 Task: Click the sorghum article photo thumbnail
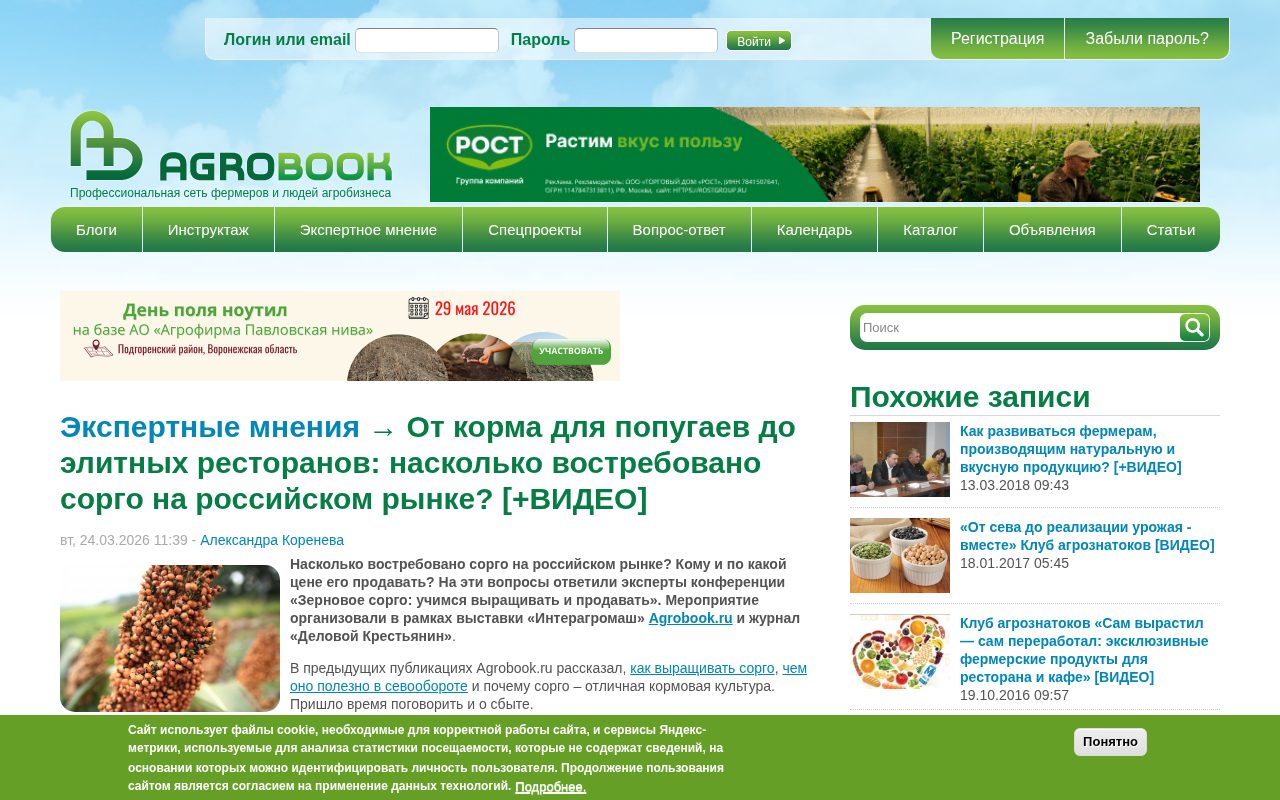[170, 637]
